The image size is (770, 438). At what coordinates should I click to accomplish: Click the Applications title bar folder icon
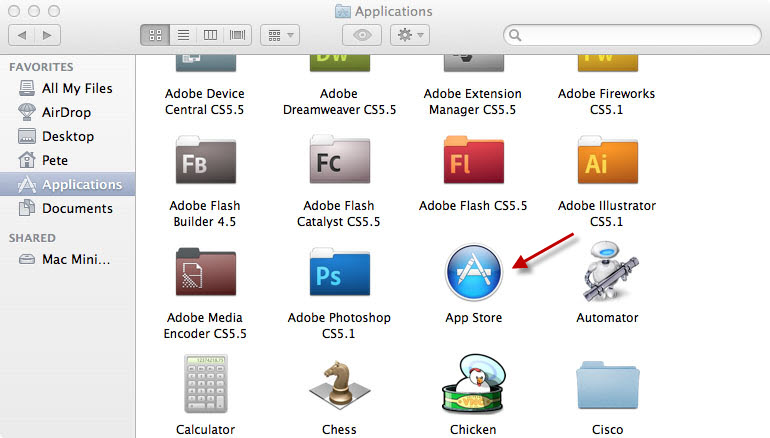[x=343, y=11]
